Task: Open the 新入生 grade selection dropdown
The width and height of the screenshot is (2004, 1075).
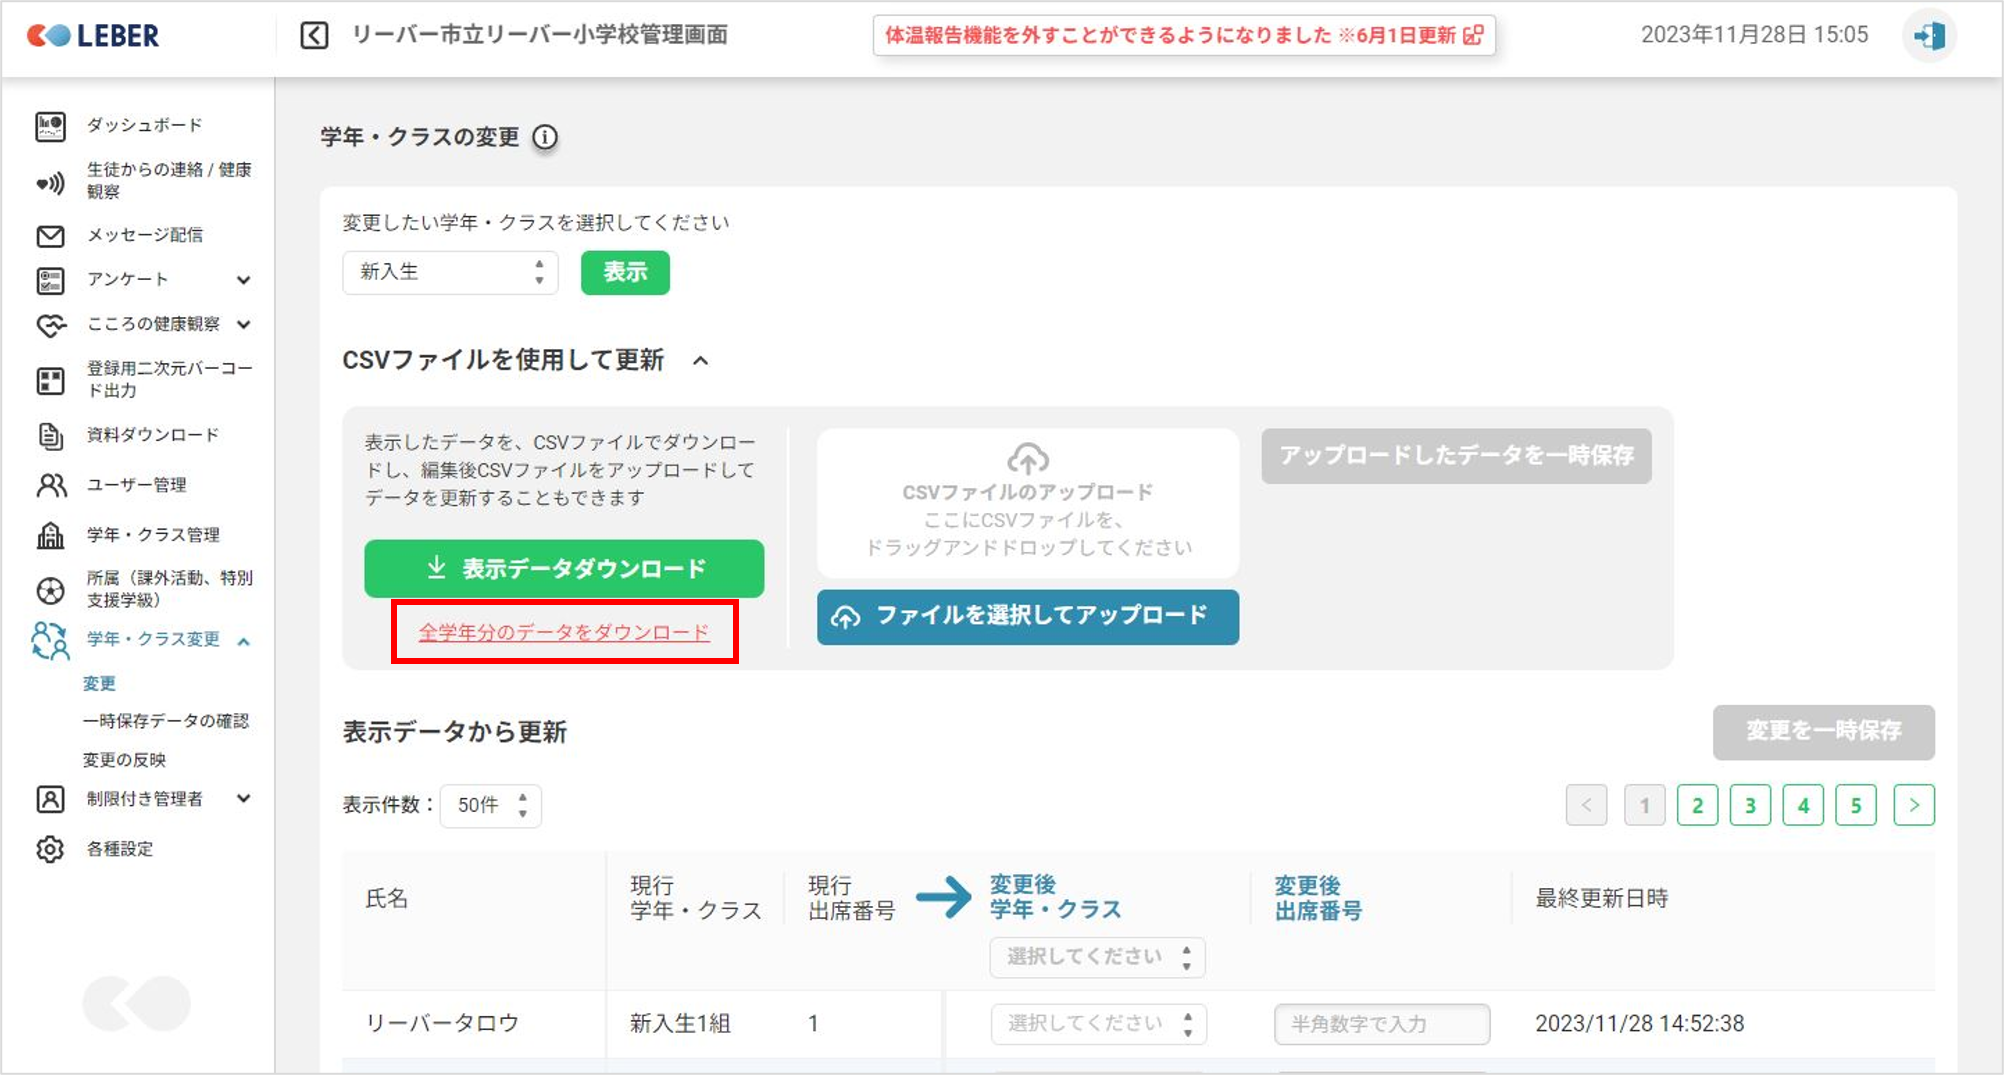Action: point(450,272)
